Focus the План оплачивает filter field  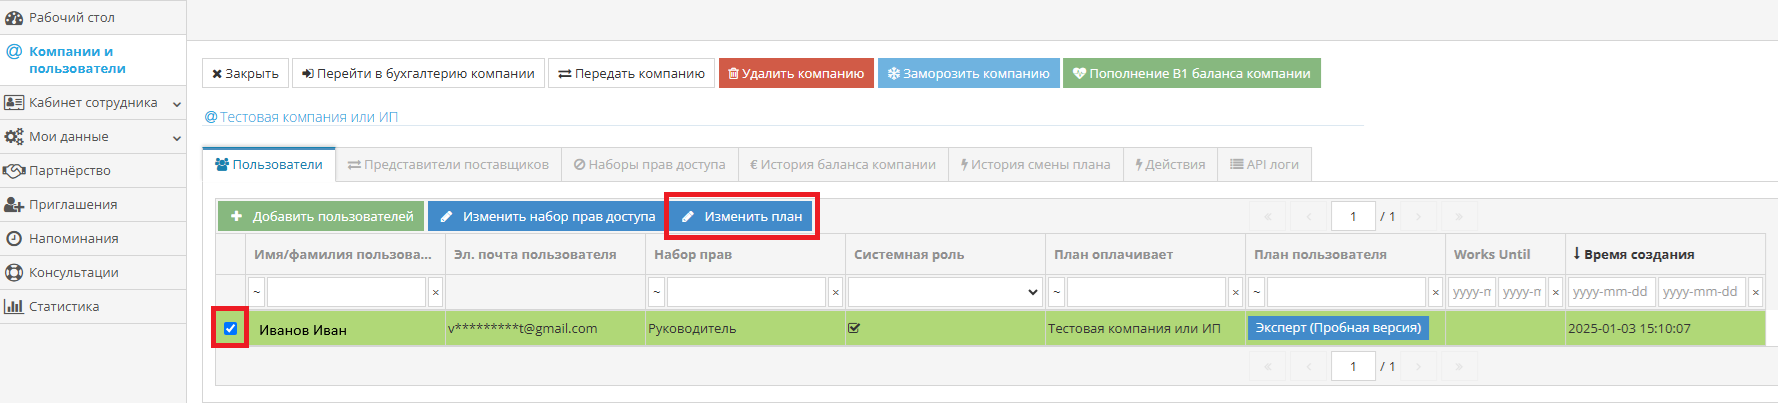pyautogui.click(x=1146, y=292)
